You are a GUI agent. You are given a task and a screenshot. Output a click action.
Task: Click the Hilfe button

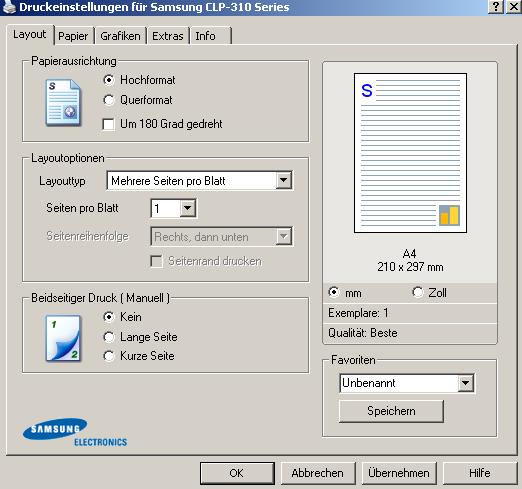coord(480,473)
